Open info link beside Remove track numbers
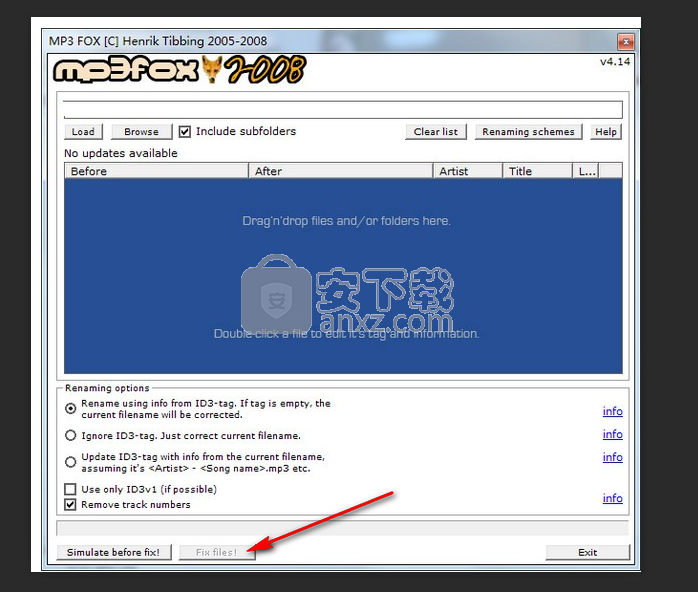Image resolution: width=698 pixels, height=592 pixels. point(613,498)
